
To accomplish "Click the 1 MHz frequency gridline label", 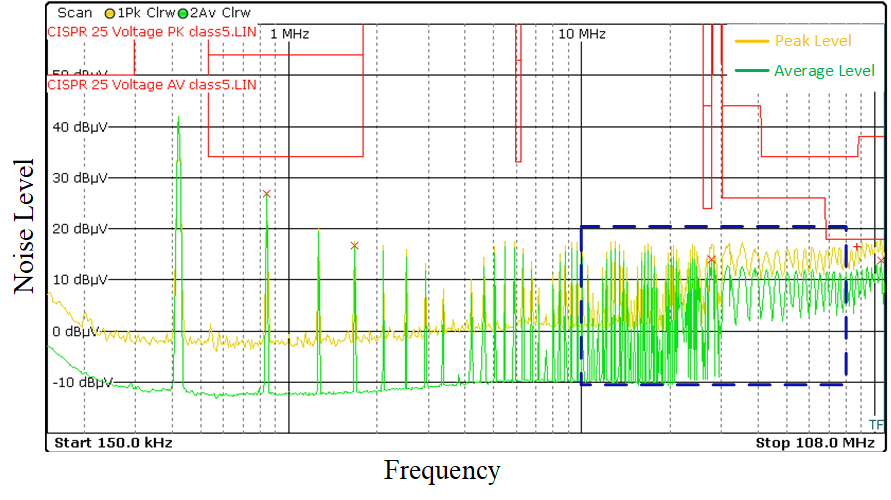I will click(290, 34).
